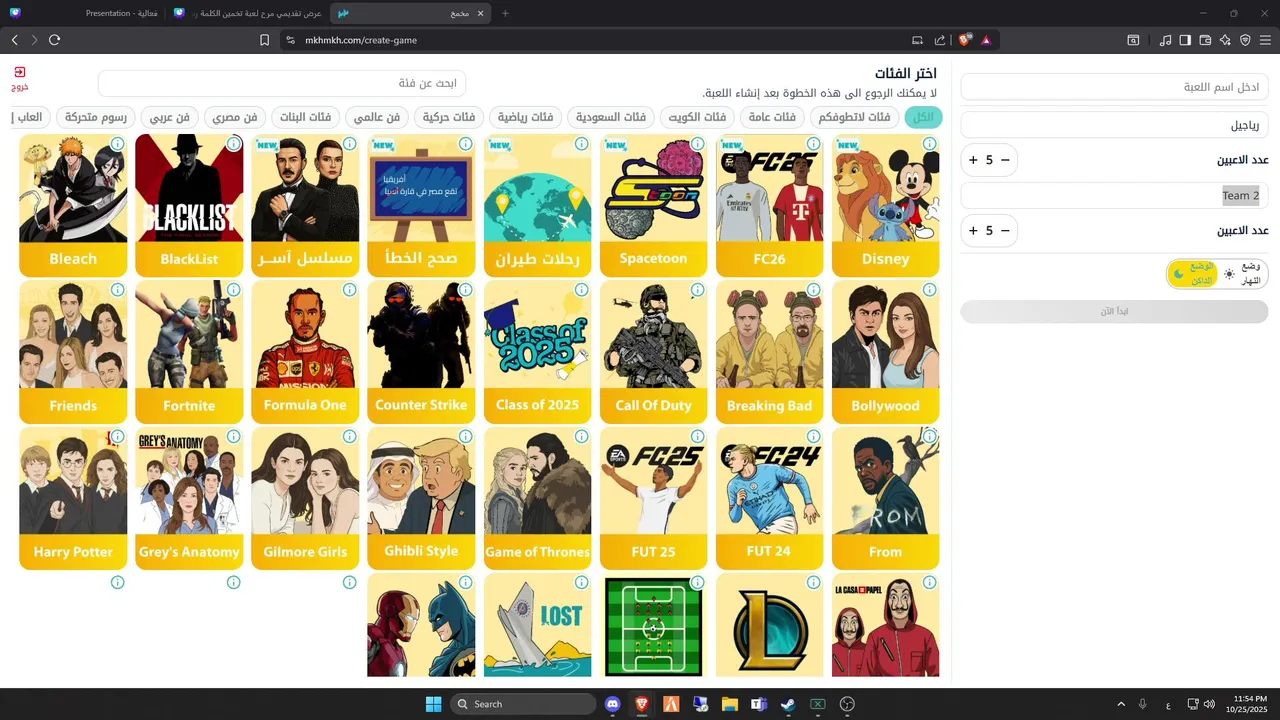The image size is (1280, 720).
Task: Select the Bleach category card
Action: 73,205
